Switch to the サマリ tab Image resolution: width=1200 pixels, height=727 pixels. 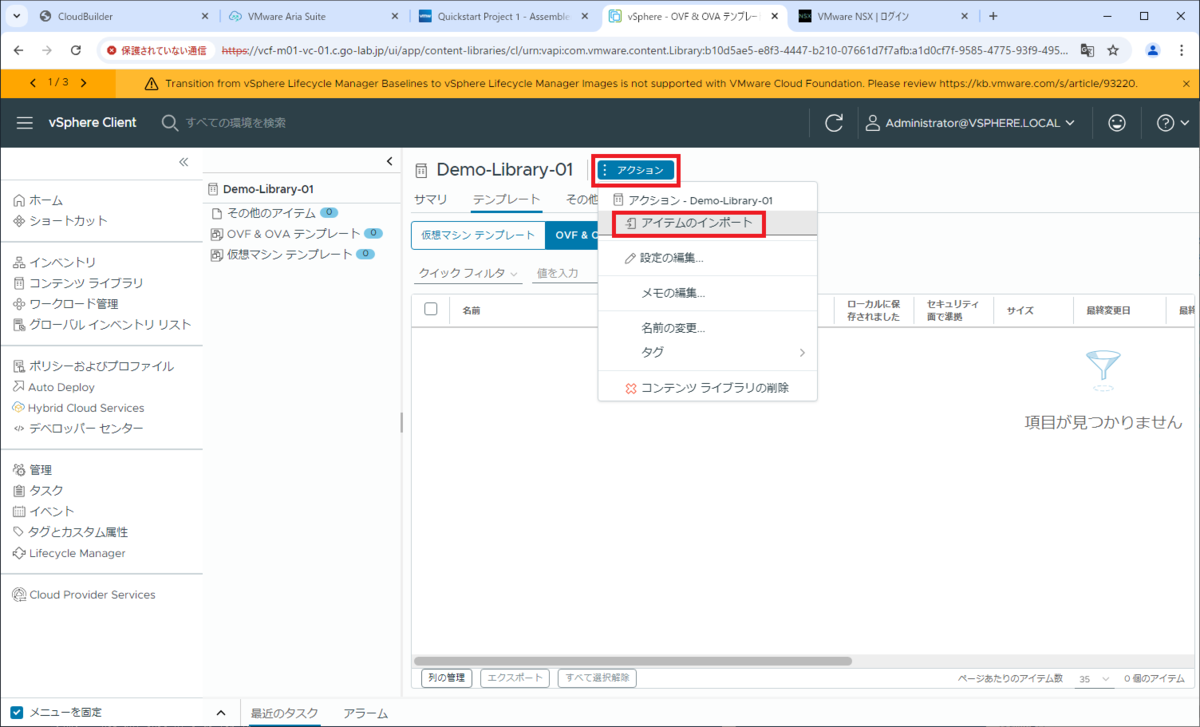pos(431,200)
